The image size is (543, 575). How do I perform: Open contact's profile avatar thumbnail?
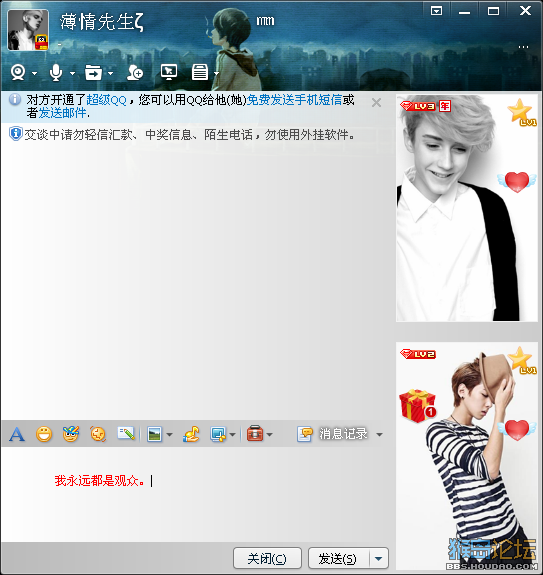tap(28, 30)
